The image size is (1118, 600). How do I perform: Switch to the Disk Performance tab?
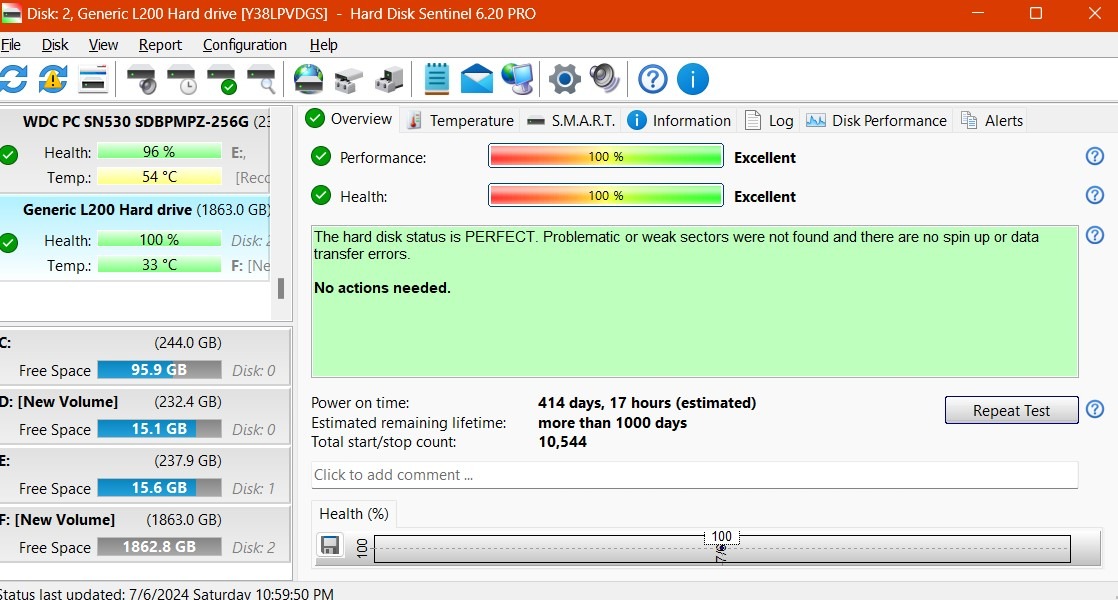tap(877, 120)
